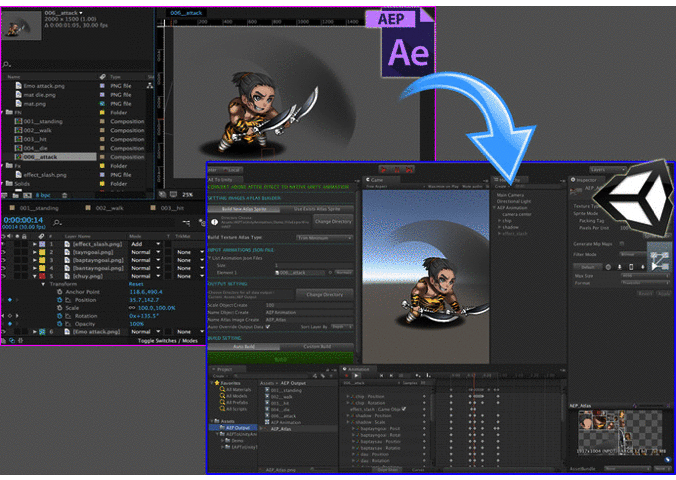Screen dimensions: 676x480
Task: Click the After Effects project panel search icon
Action: 6,65
